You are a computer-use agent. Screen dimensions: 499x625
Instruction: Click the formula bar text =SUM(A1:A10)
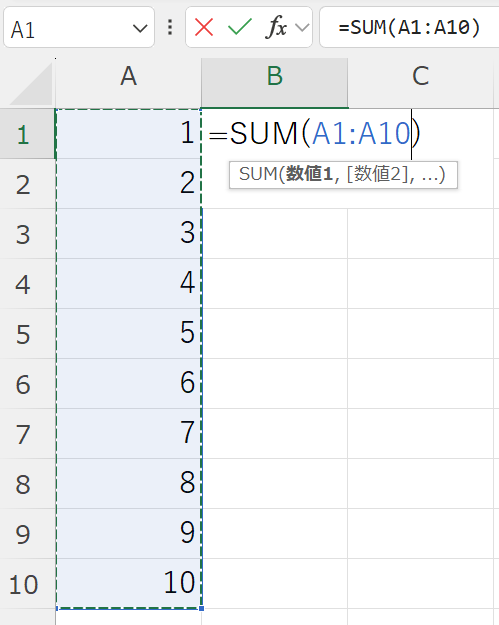coord(409,28)
